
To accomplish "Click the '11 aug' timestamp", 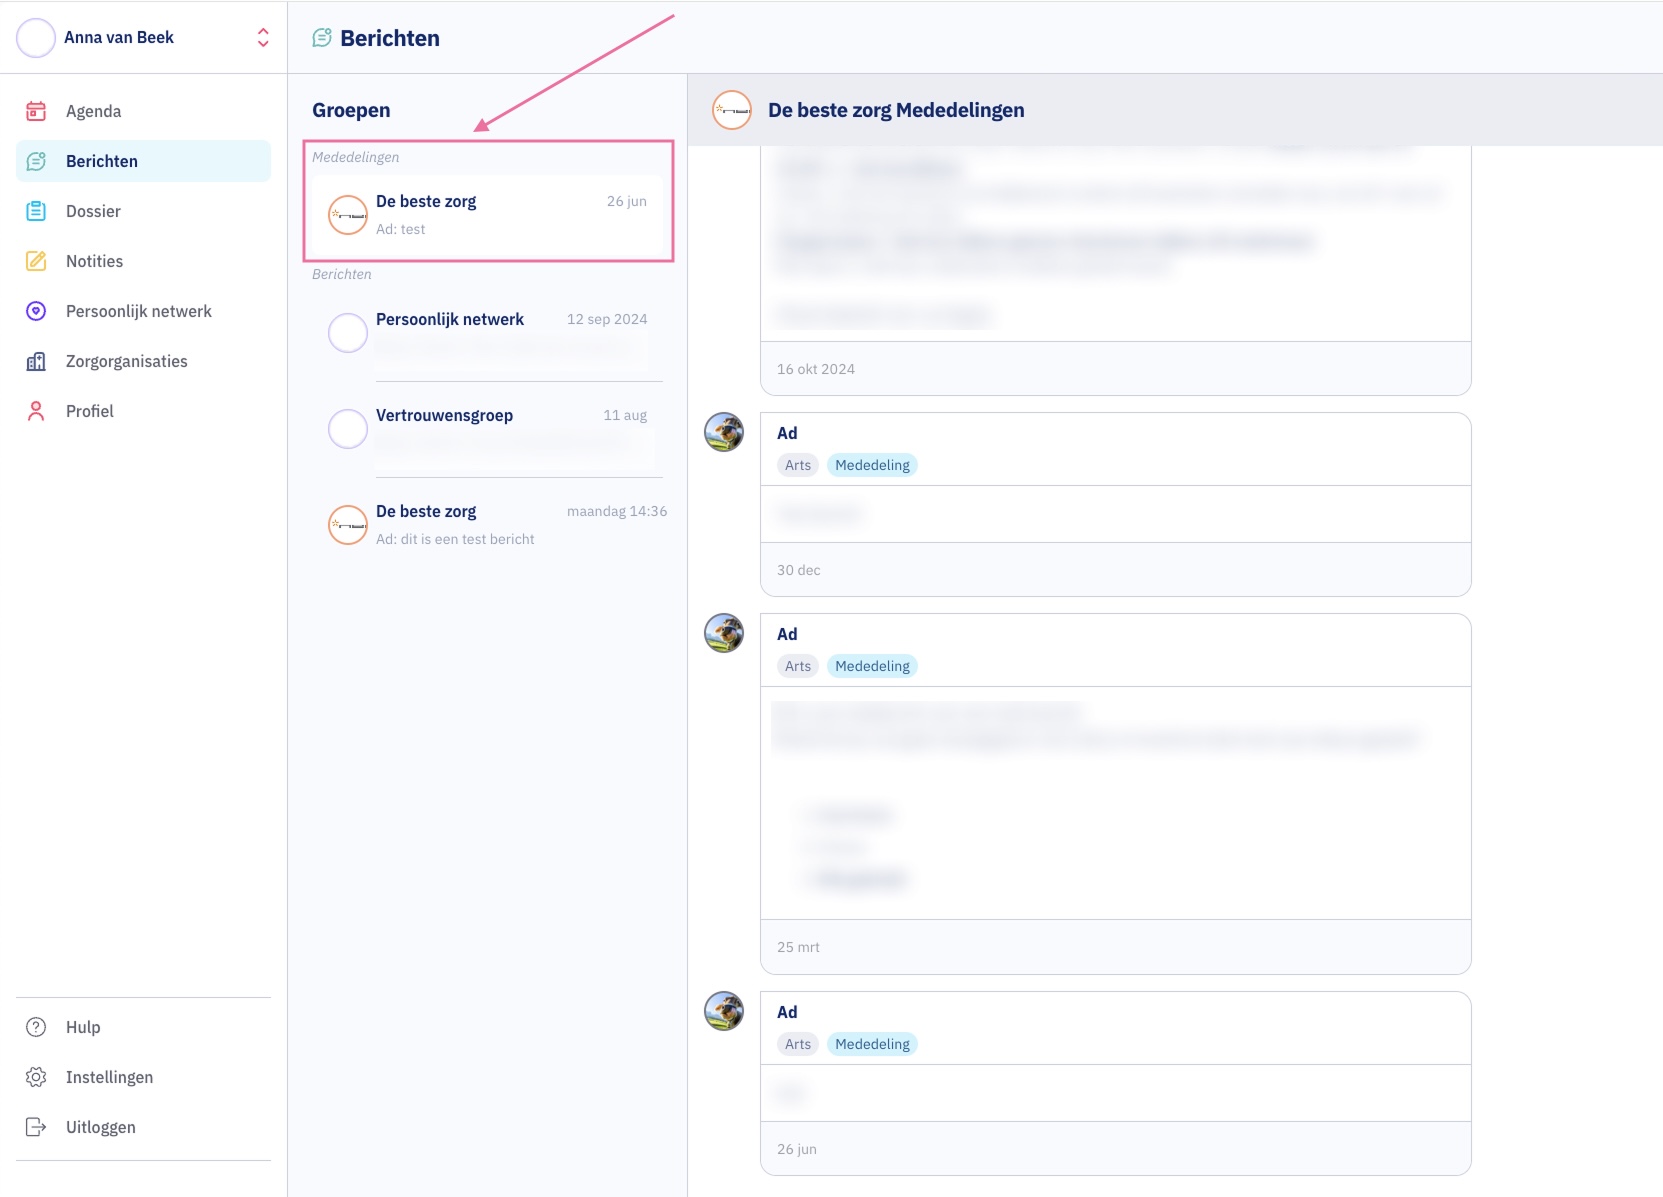I will point(625,415).
